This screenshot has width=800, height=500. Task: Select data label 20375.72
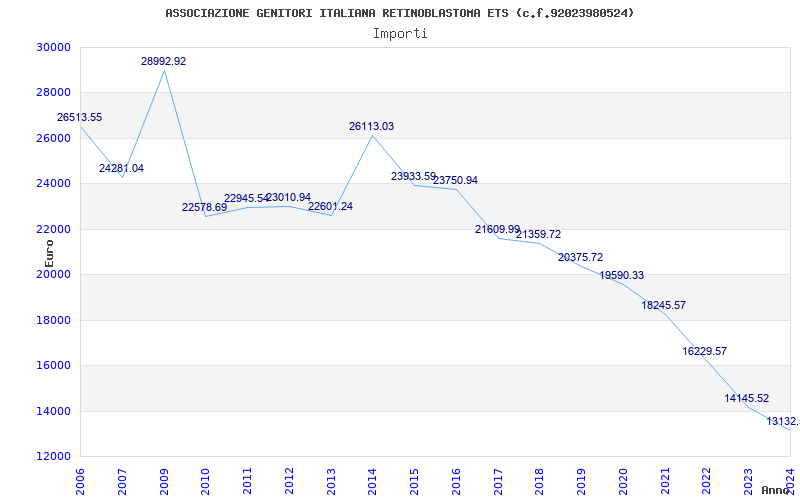[x=580, y=258]
